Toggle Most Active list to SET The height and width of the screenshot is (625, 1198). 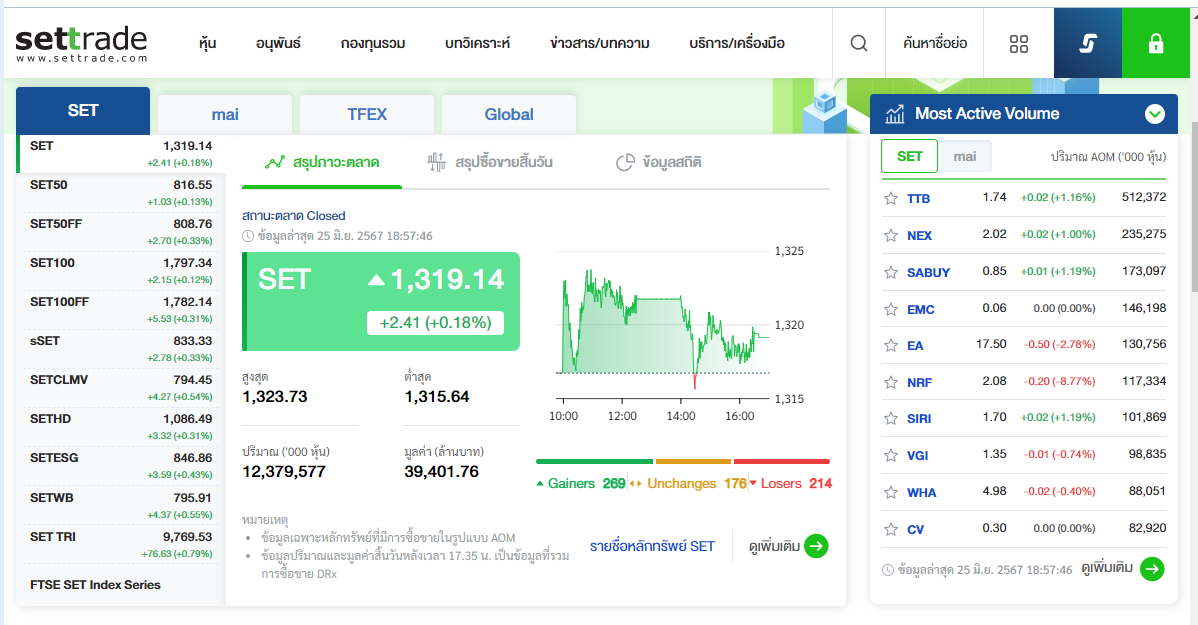coord(909,156)
